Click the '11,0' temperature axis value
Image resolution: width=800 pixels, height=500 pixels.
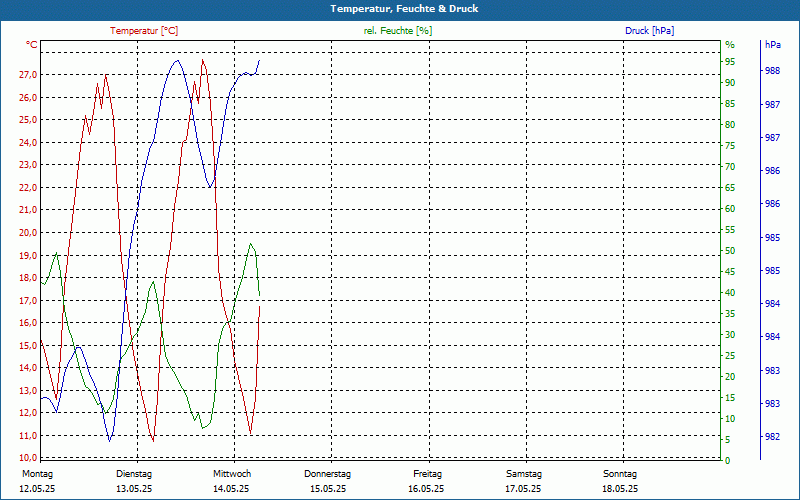(x=28, y=435)
